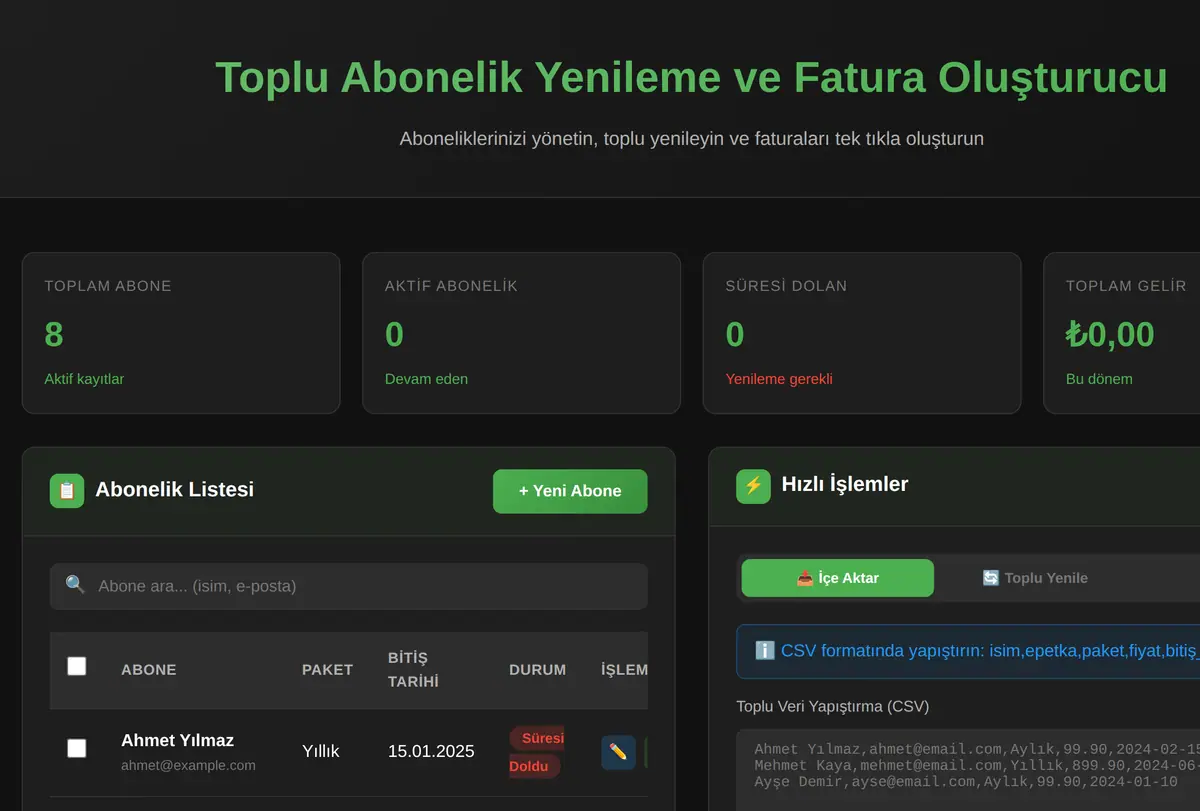Open the Toplu Yenile tab
1200x811 pixels.
tap(1035, 578)
